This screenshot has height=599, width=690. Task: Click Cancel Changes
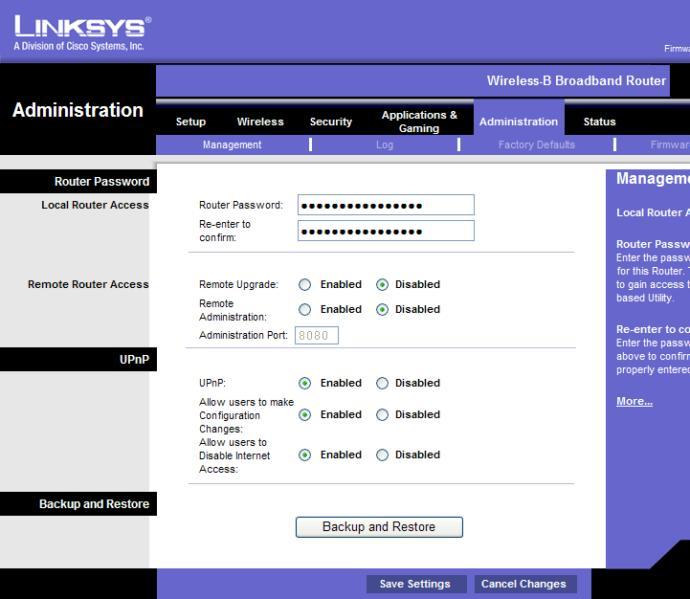(525, 584)
